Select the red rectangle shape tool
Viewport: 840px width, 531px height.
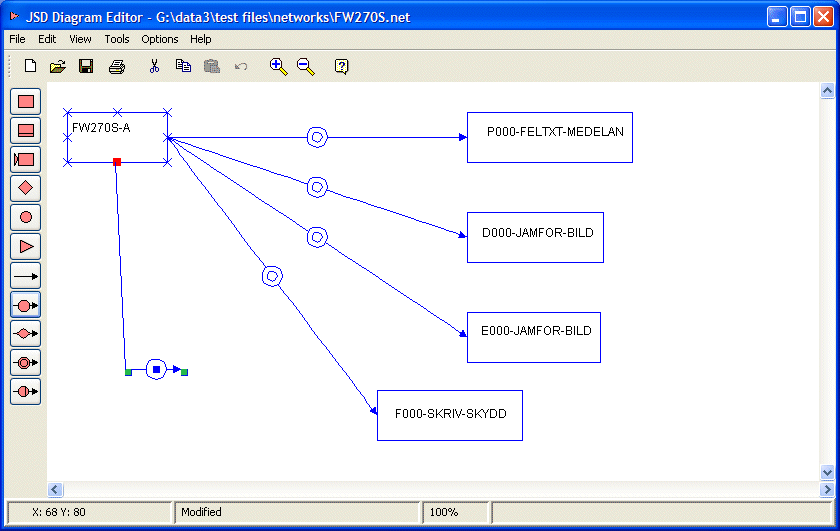tap(25, 101)
